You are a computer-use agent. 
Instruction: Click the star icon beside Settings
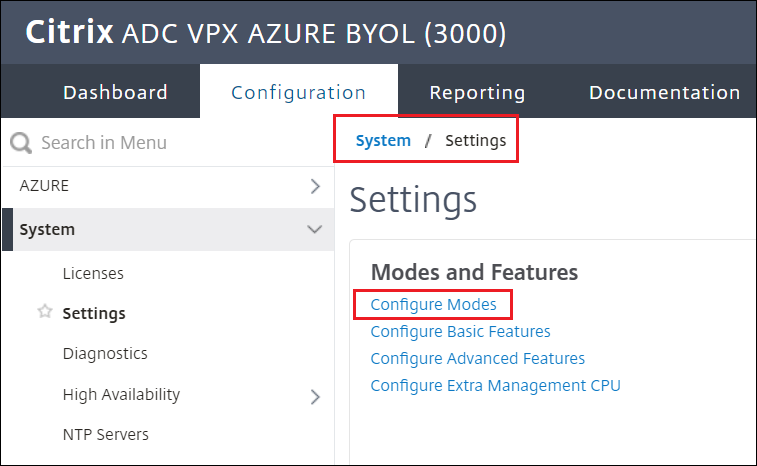(44, 313)
